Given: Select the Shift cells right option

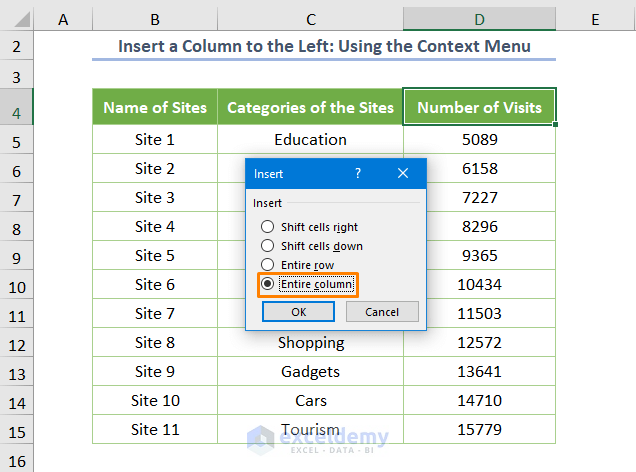Looking at the screenshot, I should tap(267, 227).
